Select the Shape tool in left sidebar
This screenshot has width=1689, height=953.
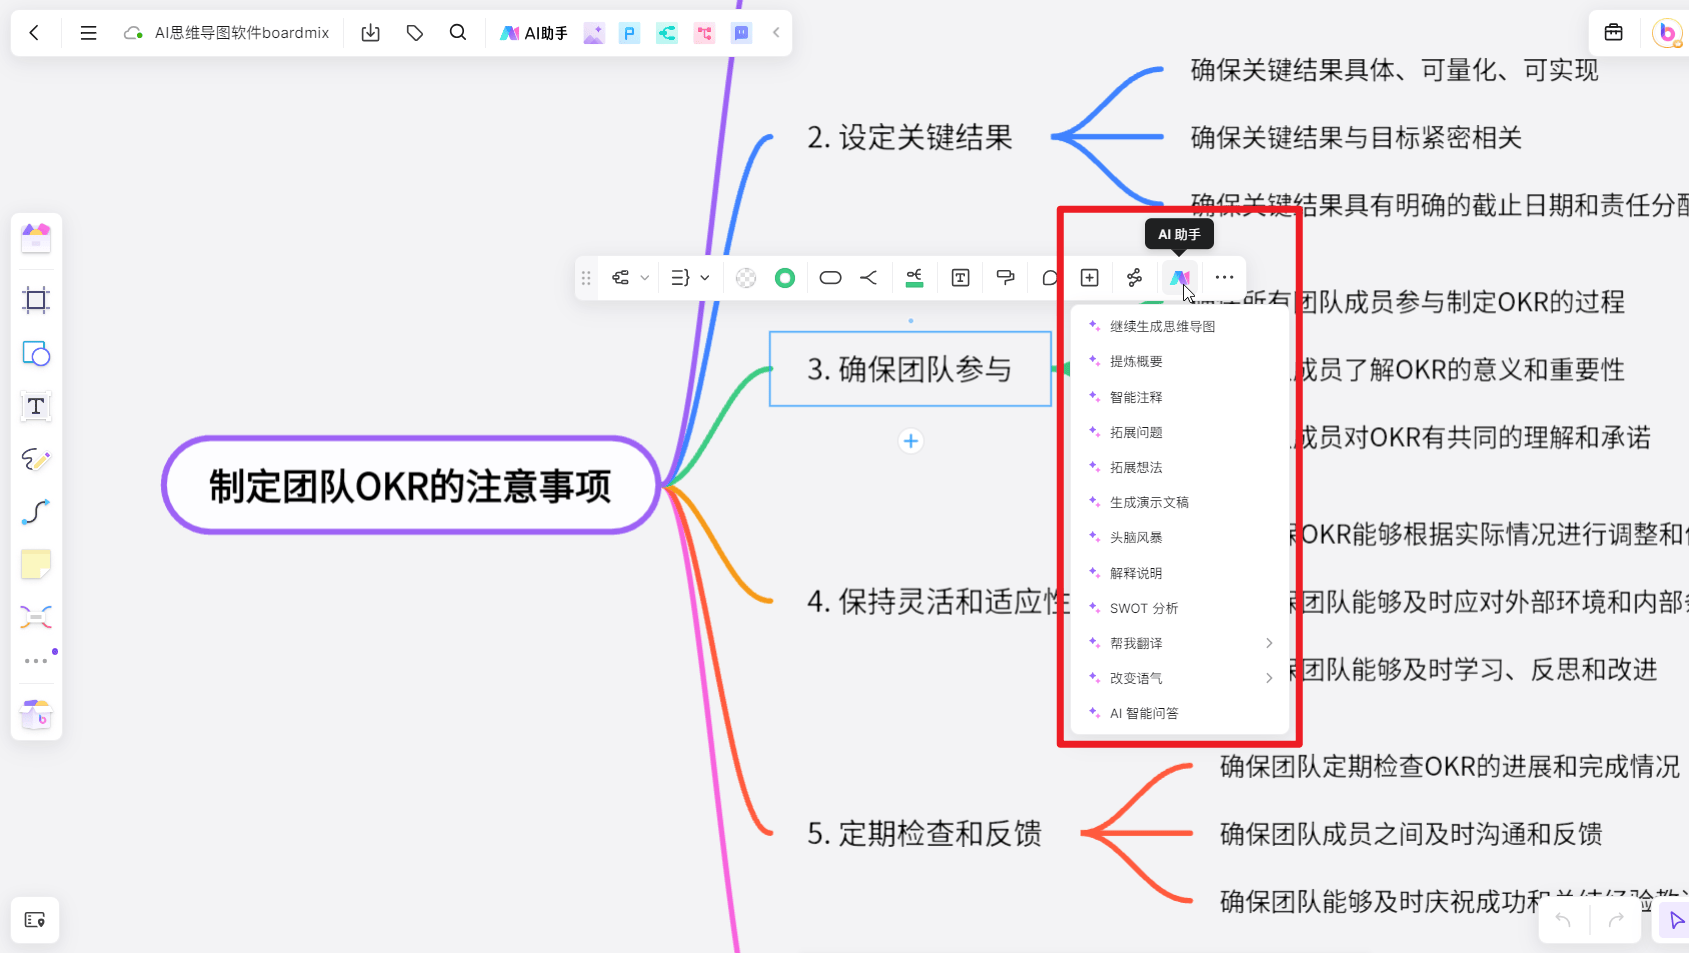click(x=36, y=354)
